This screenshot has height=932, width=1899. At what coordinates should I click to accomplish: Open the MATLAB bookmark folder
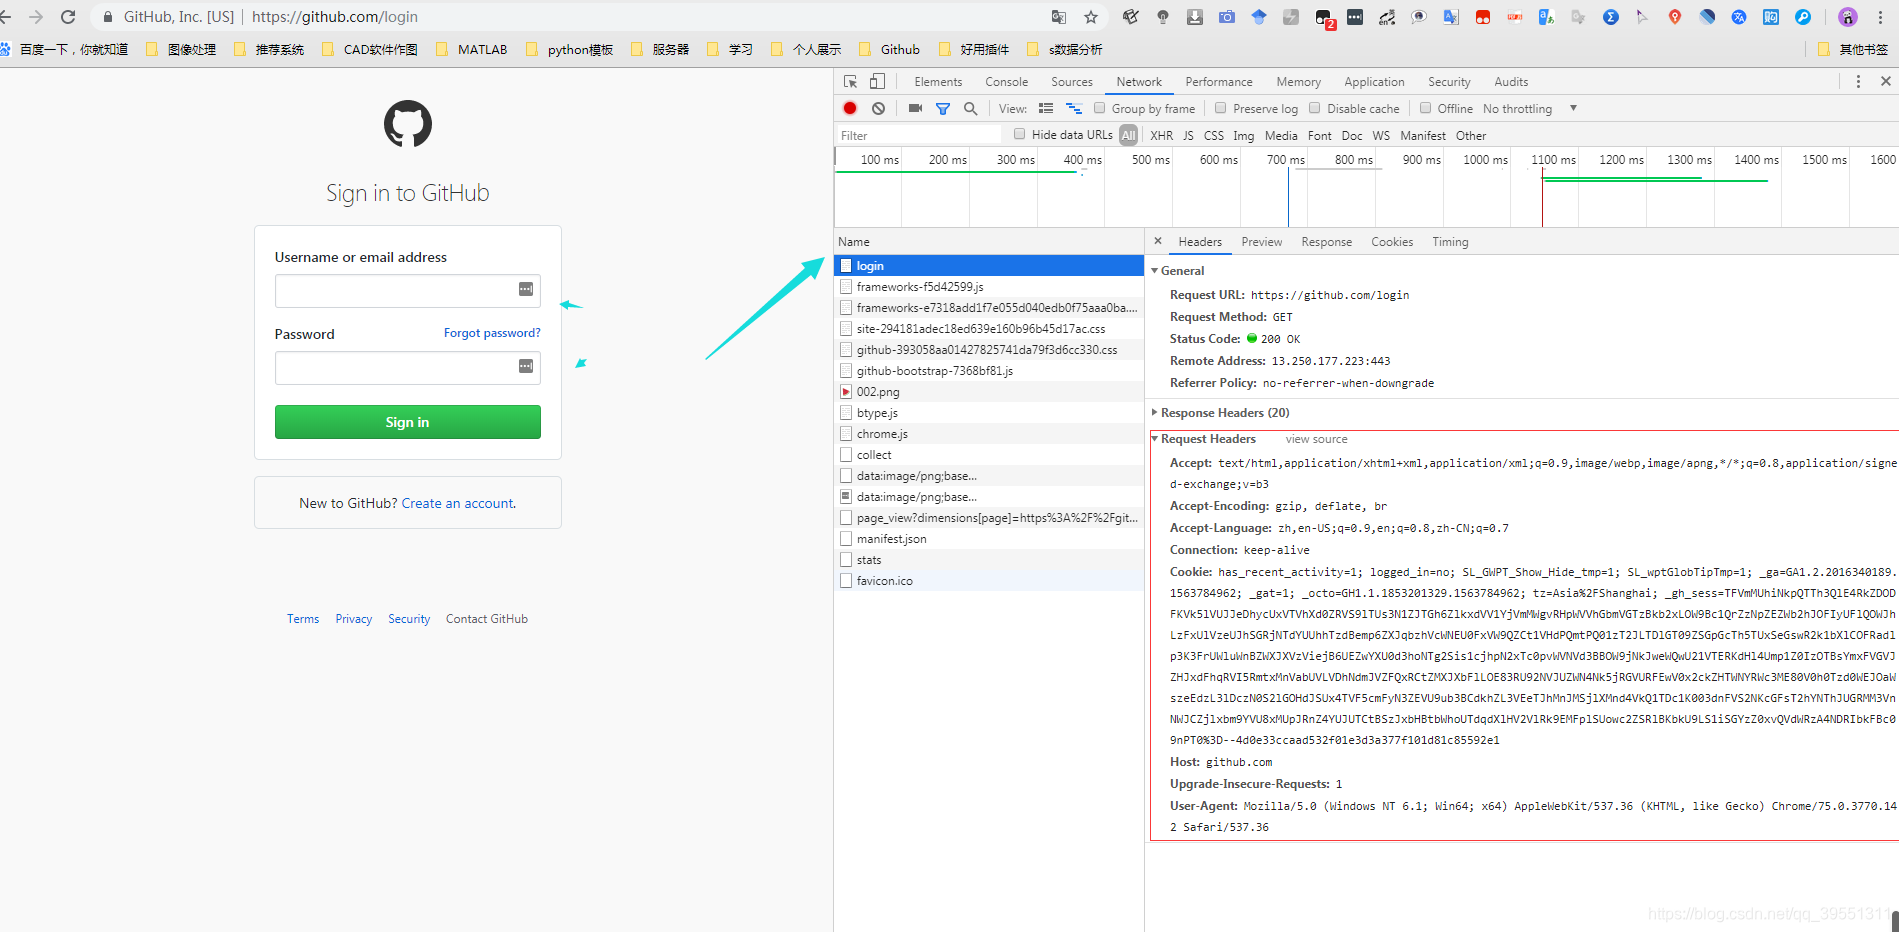pyautogui.click(x=472, y=49)
